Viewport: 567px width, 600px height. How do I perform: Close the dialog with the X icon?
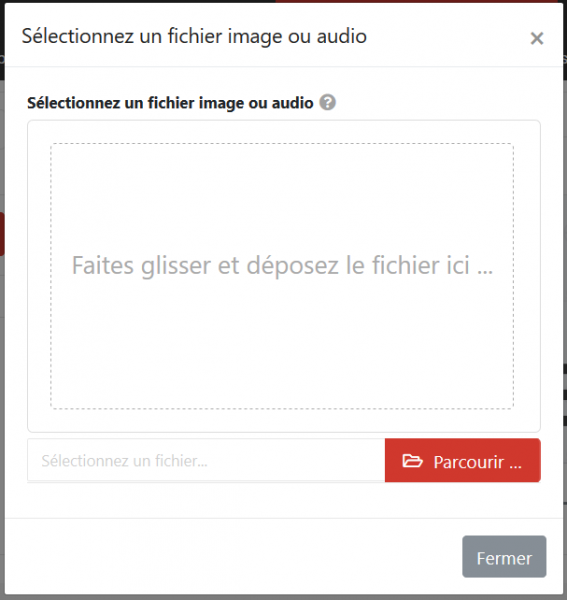537,38
